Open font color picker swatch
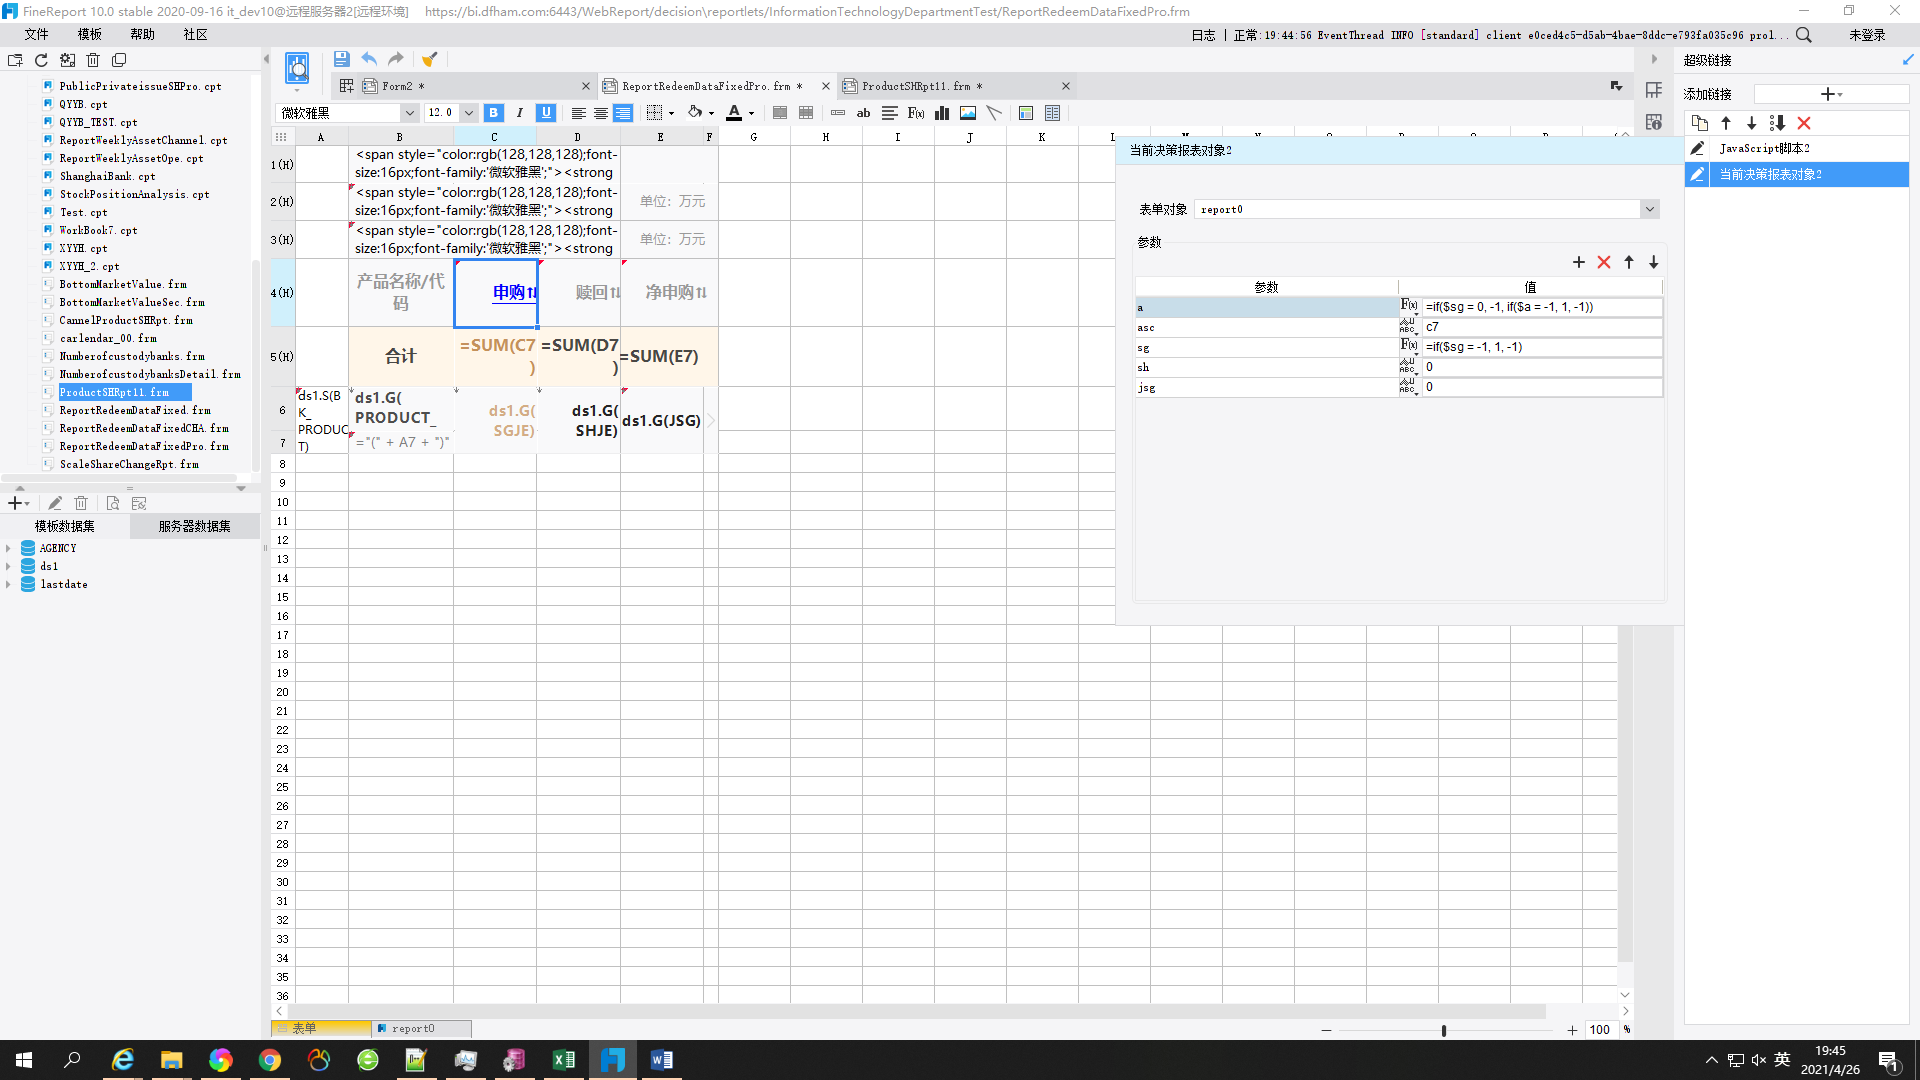The image size is (1920, 1080). tap(734, 113)
